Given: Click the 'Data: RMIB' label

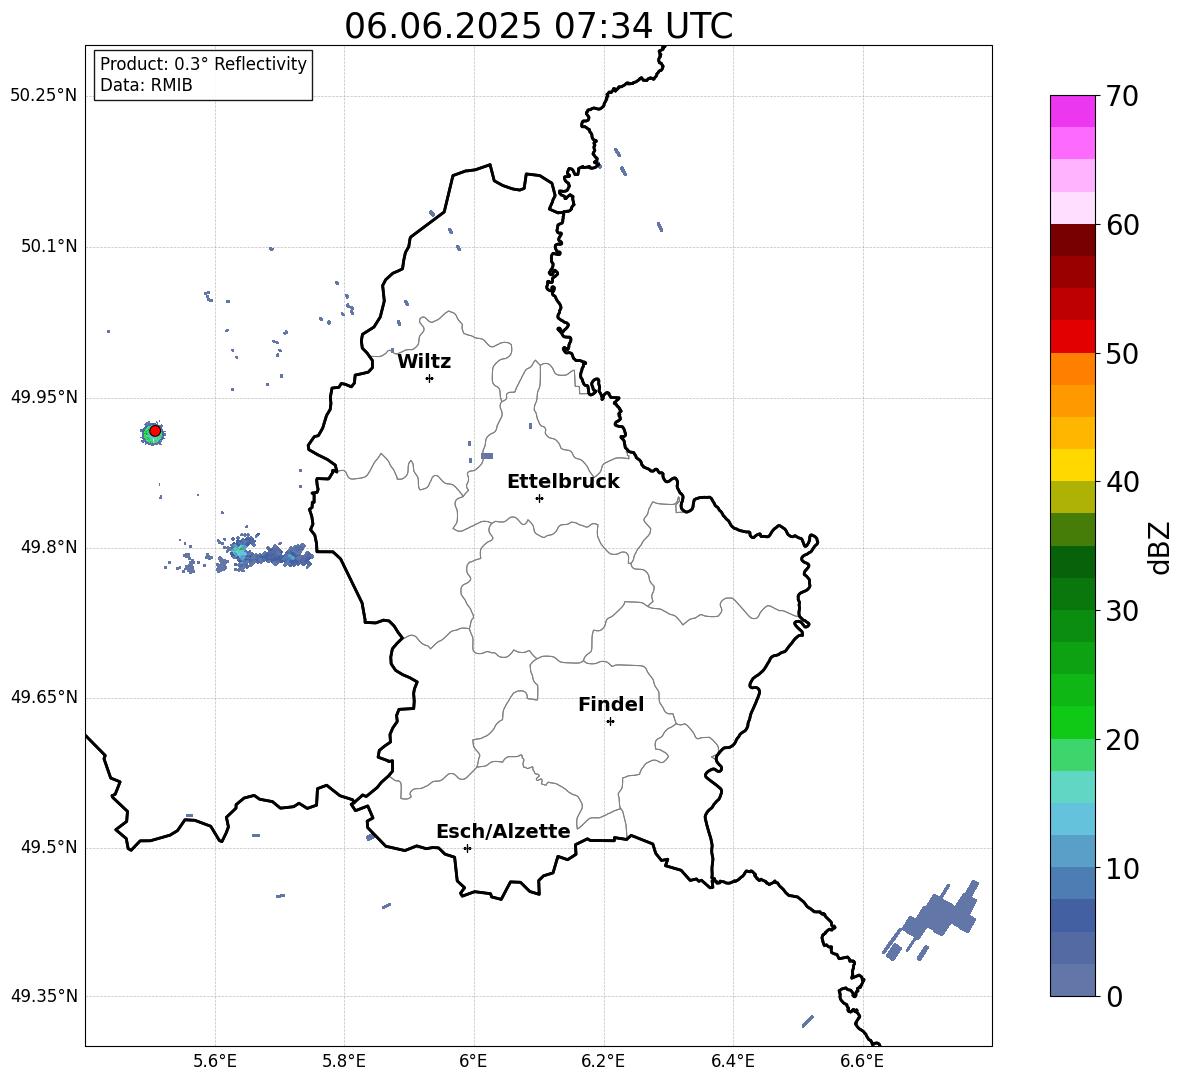Looking at the screenshot, I should click(x=146, y=85).
